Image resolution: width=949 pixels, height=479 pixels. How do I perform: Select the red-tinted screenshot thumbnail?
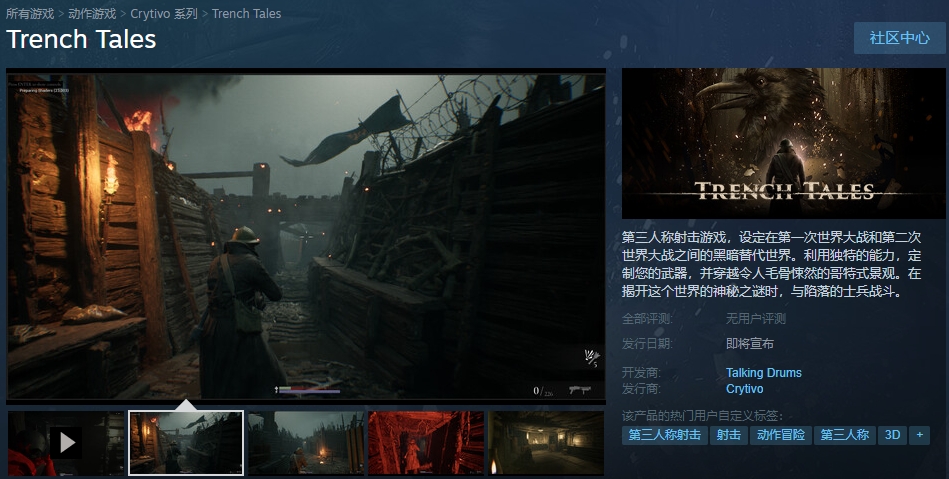point(426,443)
